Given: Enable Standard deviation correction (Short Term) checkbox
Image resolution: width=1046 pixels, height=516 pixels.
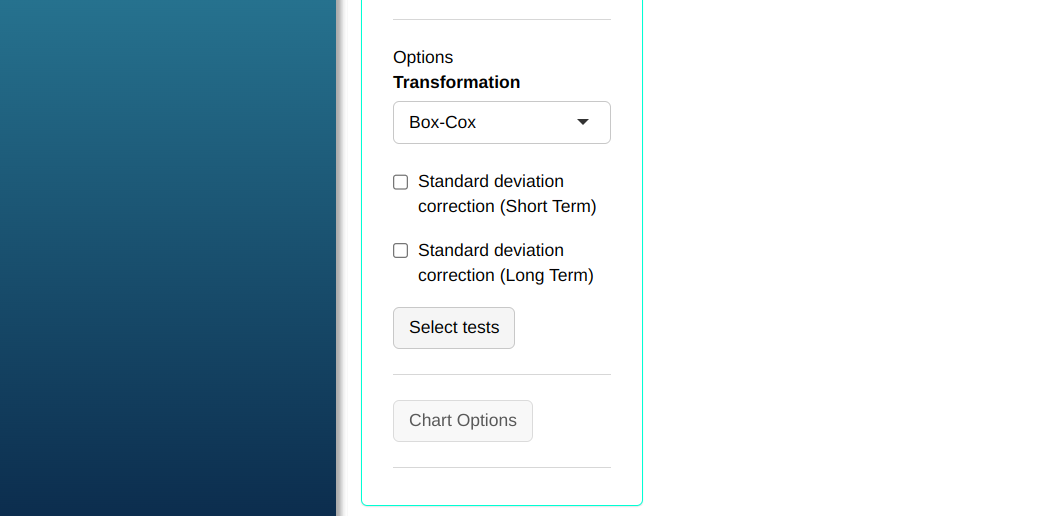Looking at the screenshot, I should point(401,182).
